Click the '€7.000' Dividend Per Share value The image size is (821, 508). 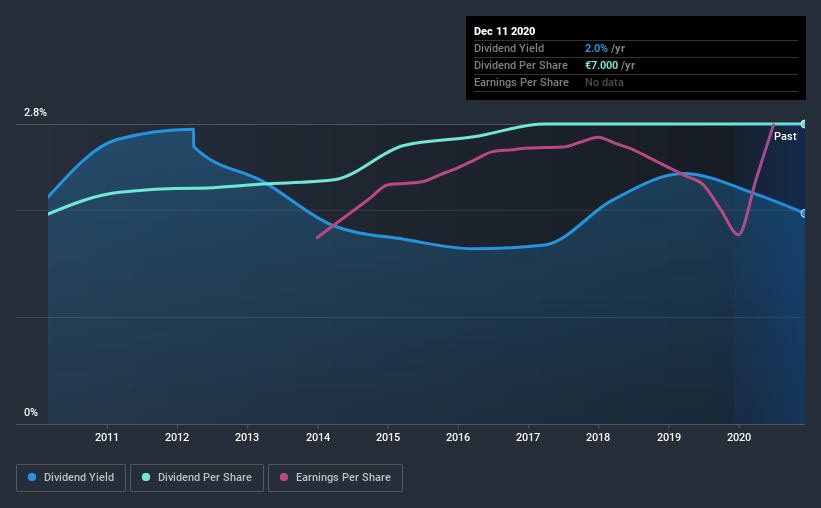pyautogui.click(x=602, y=65)
